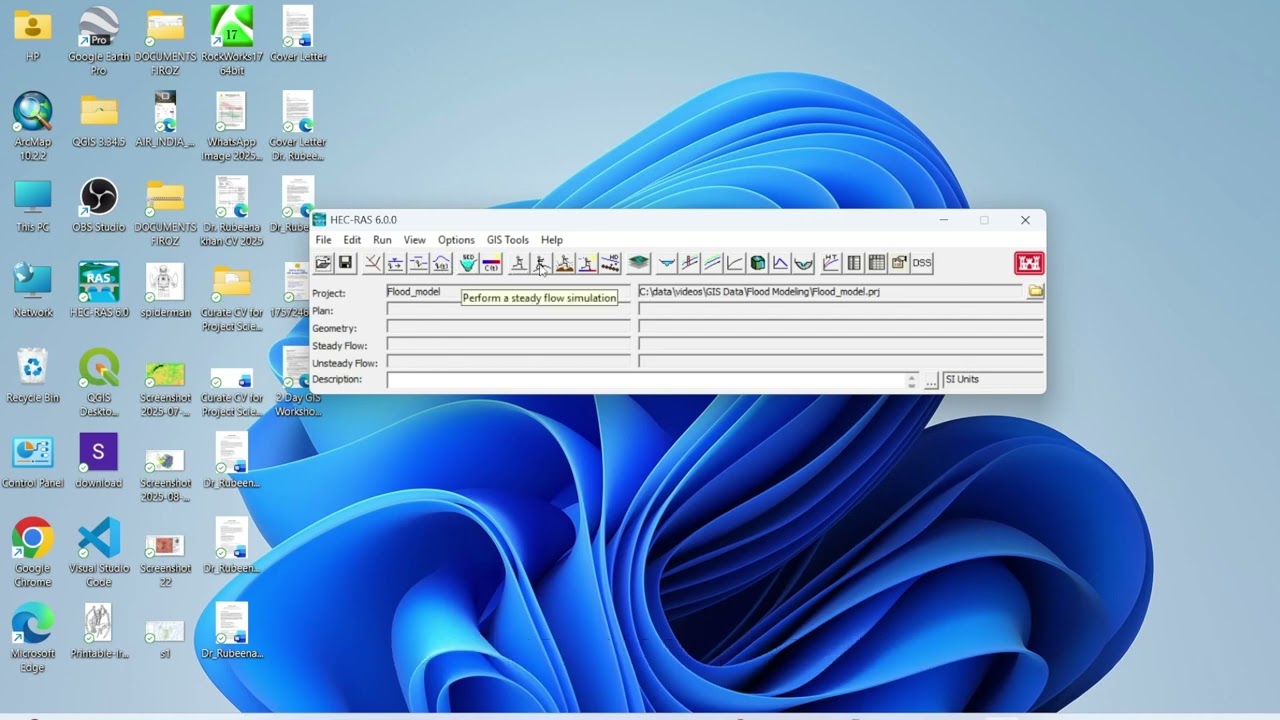The image size is (1280, 720).
Task: Click the Flood_model.prj file path
Action: (832, 292)
